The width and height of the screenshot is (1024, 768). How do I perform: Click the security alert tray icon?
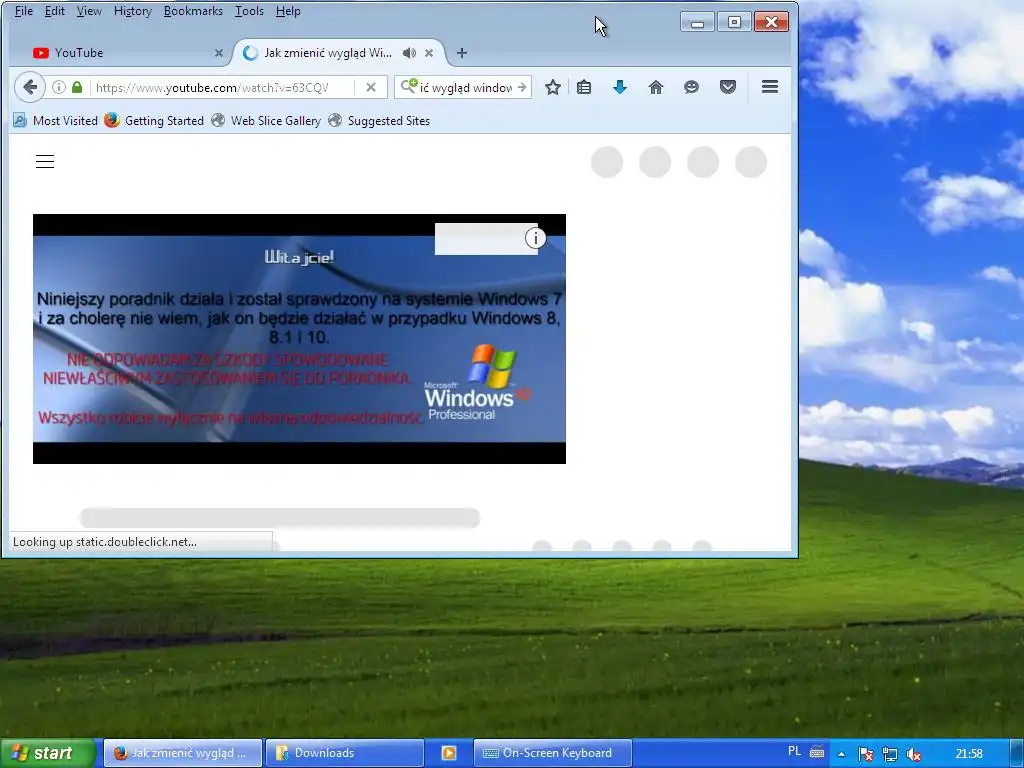(865, 754)
